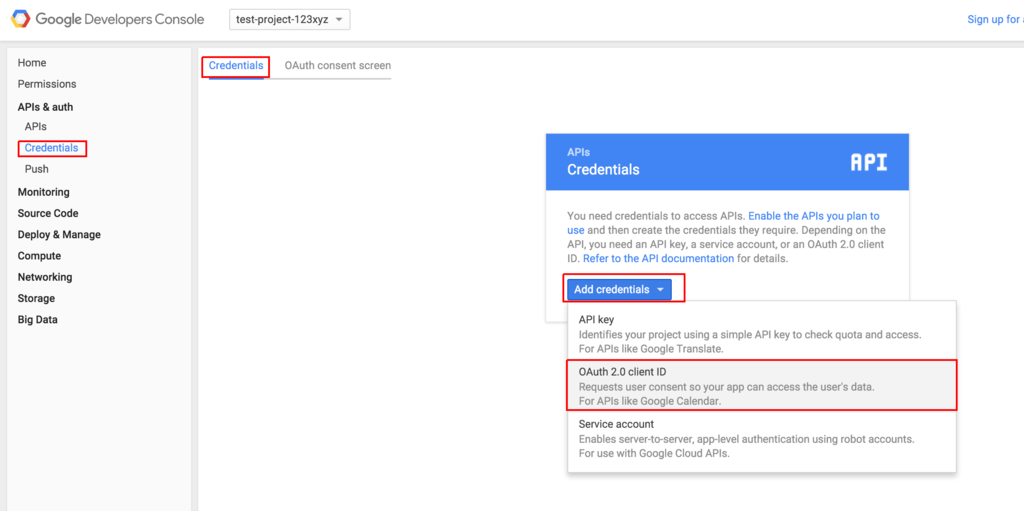
Task: Click the Sign up link
Action: 994,19
